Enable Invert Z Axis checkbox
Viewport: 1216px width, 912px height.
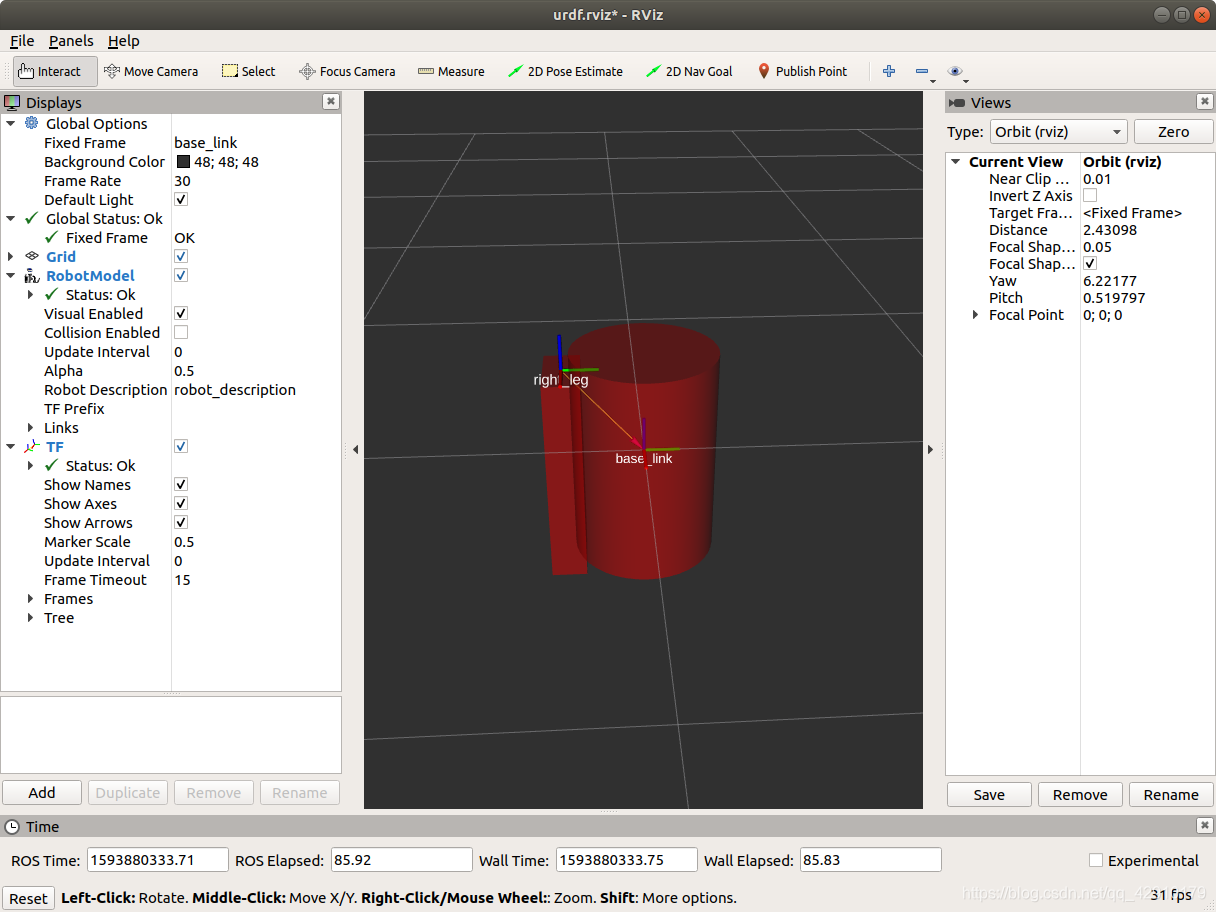tap(1090, 196)
